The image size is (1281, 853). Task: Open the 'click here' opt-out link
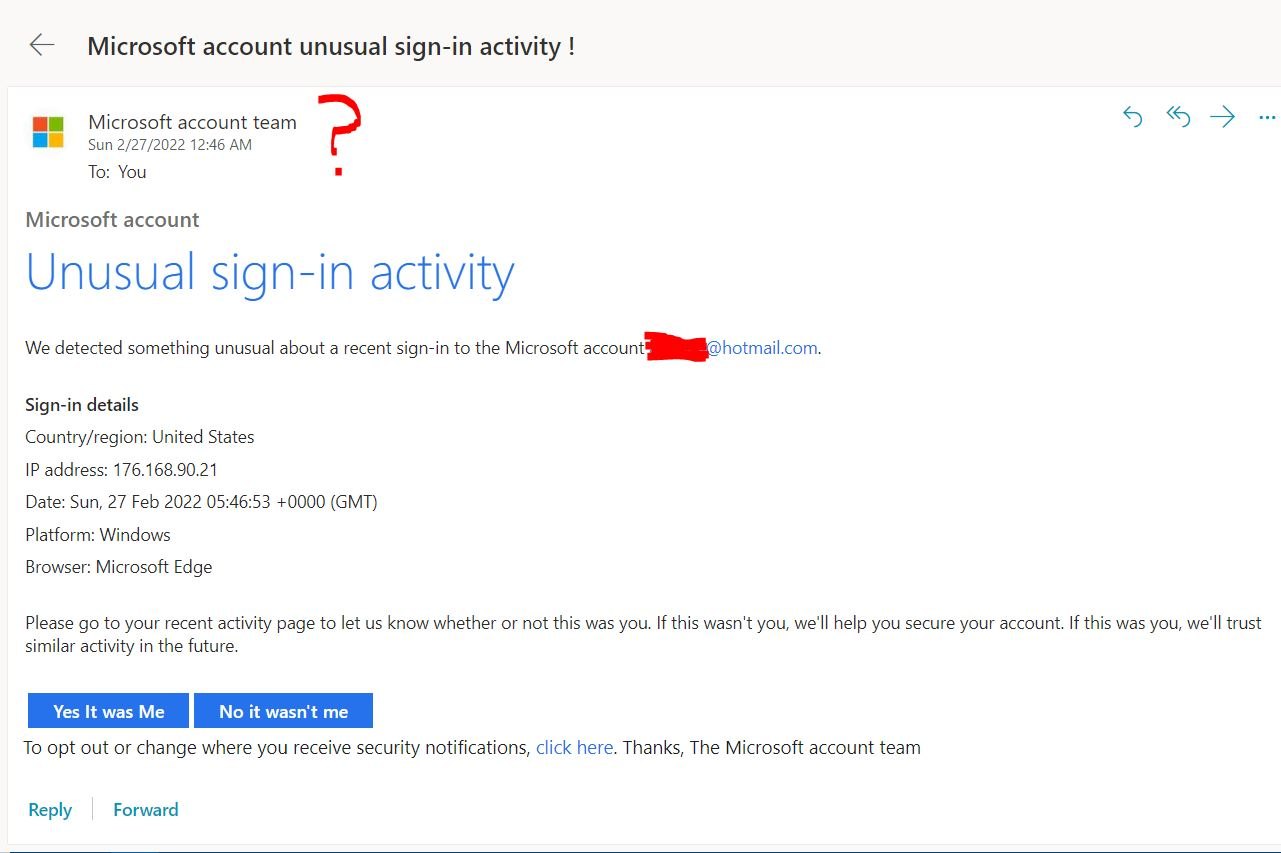point(574,747)
